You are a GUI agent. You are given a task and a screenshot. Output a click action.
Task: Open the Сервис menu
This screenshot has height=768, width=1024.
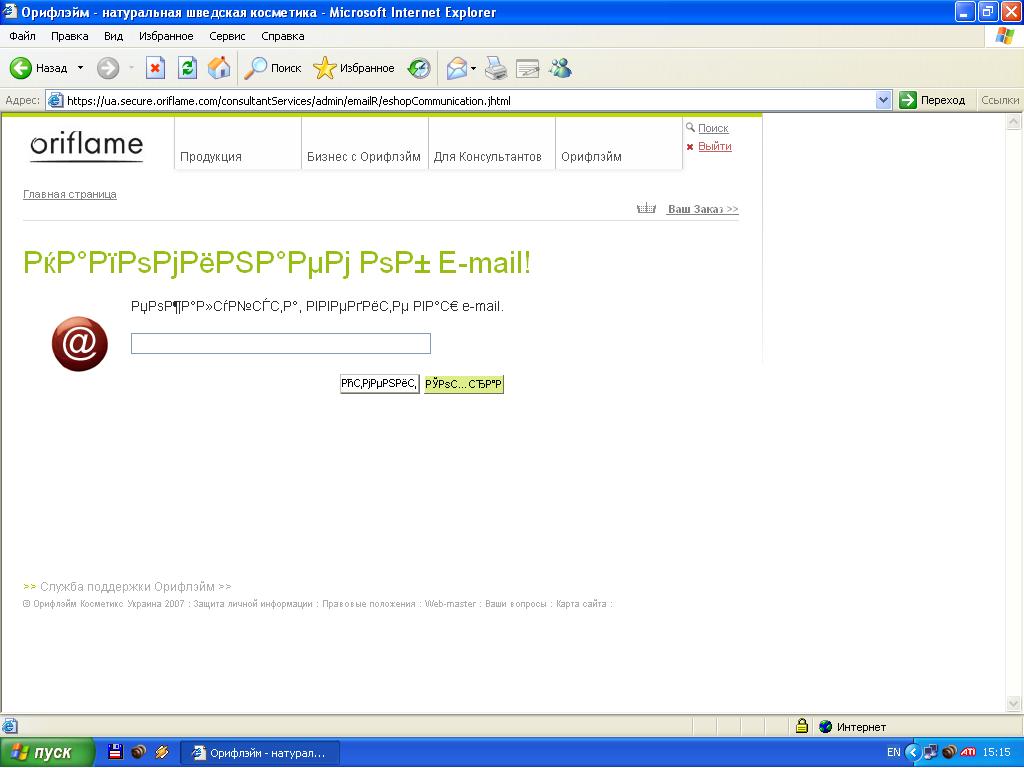[227, 36]
